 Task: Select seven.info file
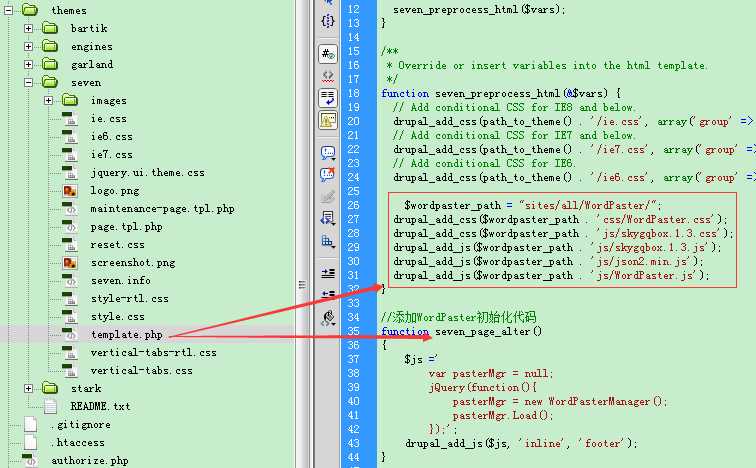(121, 281)
